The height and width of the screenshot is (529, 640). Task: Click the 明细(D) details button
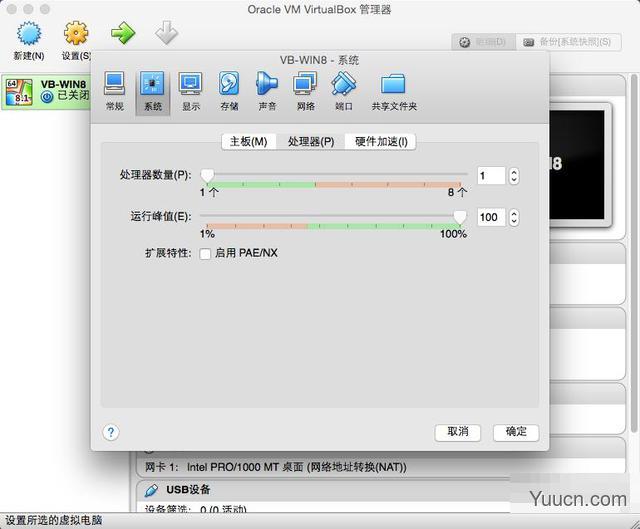484,42
